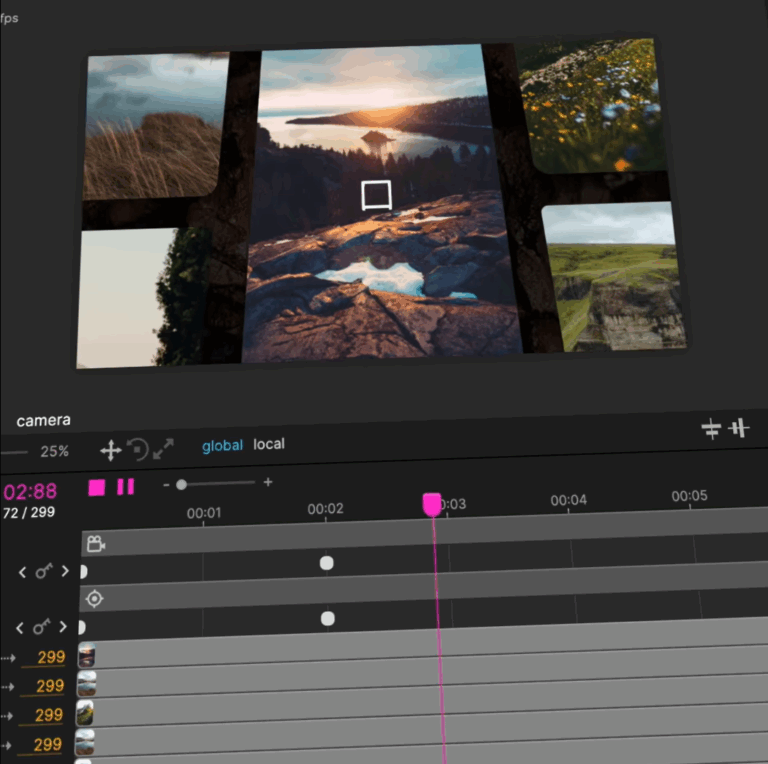Add keyframe on target track

pos(41,626)
